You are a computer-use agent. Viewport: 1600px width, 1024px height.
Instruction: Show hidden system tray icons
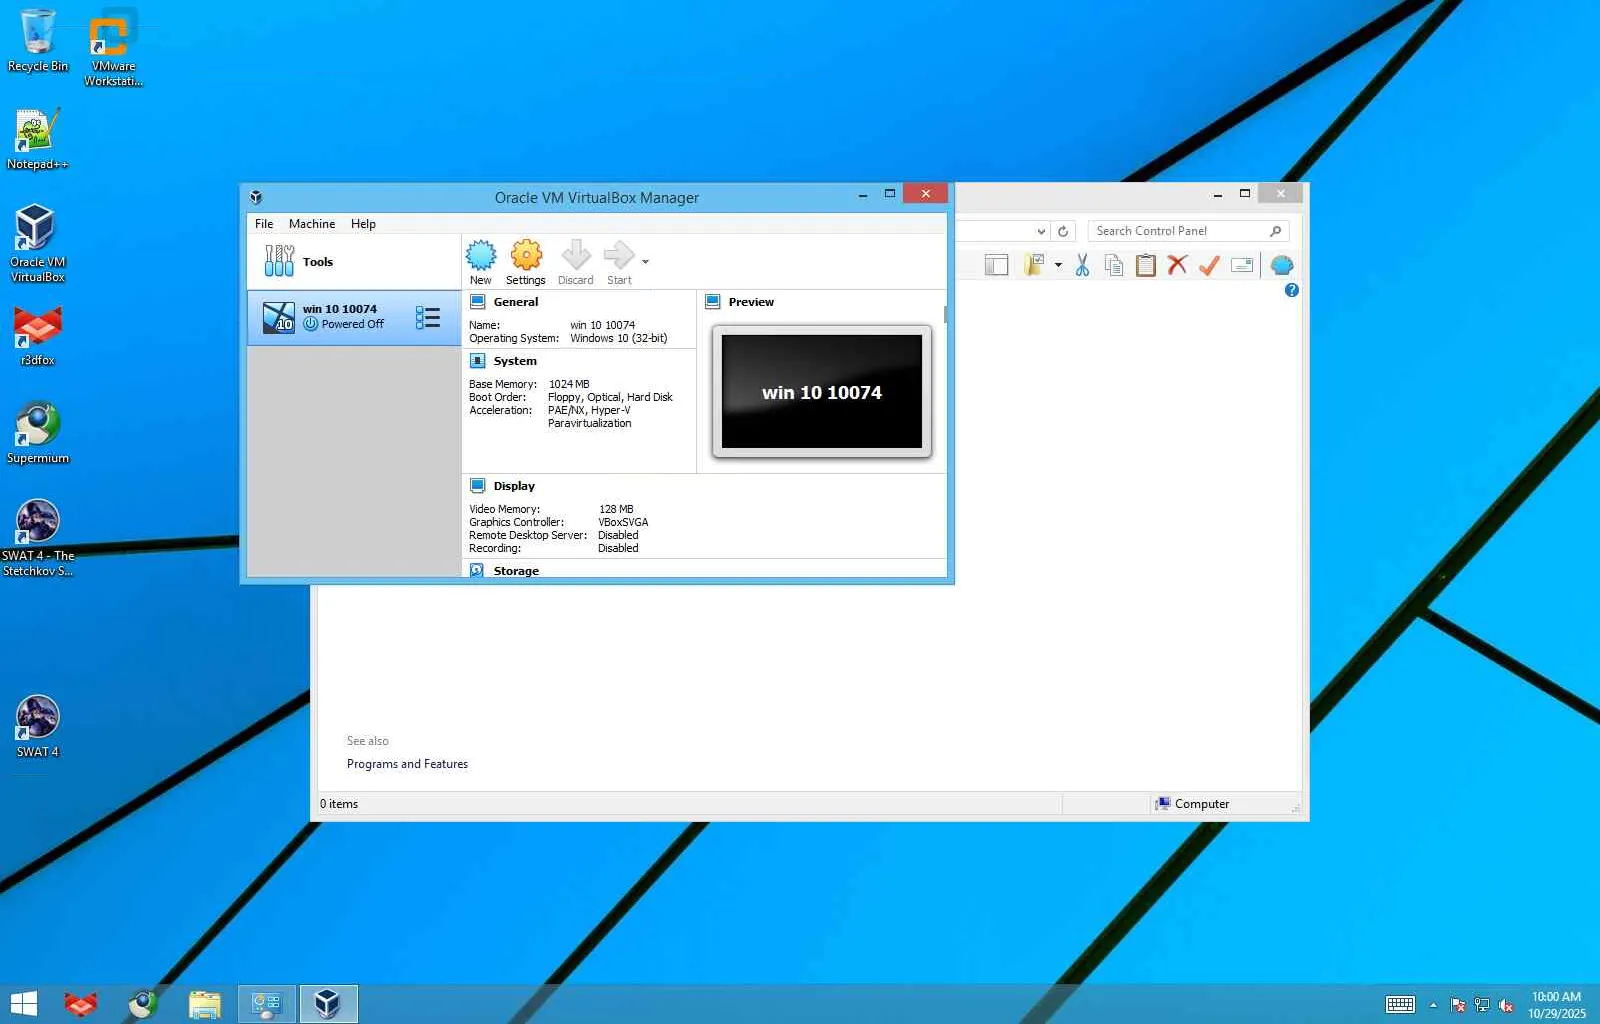pyautogui.click(x=1433, y=1005)
